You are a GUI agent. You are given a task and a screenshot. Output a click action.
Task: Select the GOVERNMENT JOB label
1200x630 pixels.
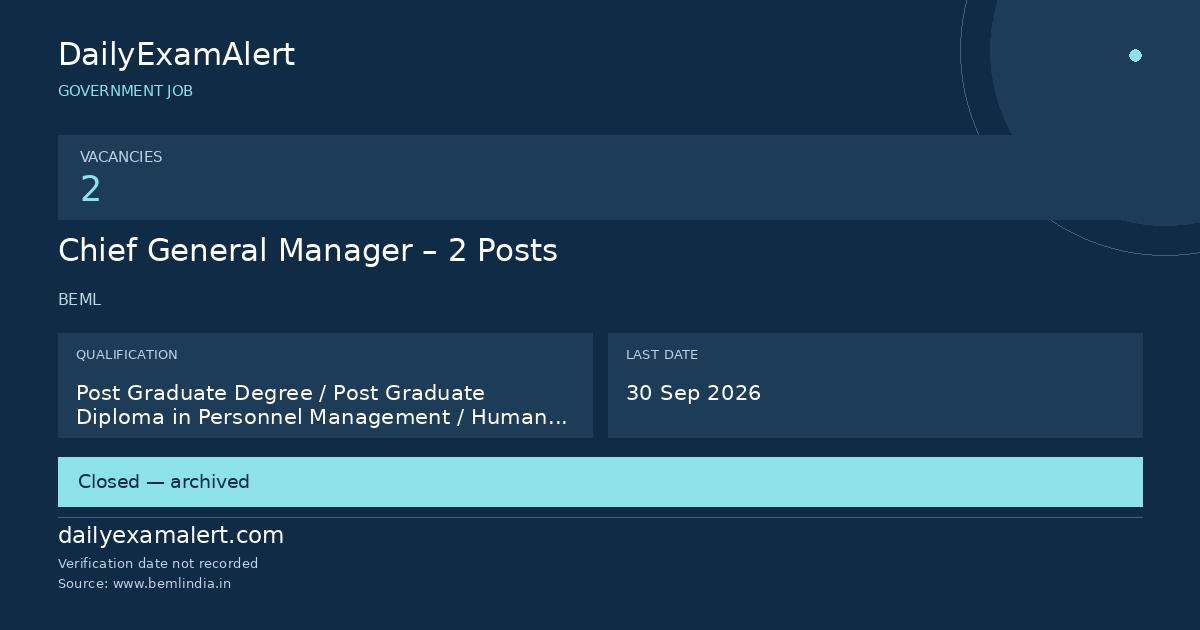[x=125, y=91]
